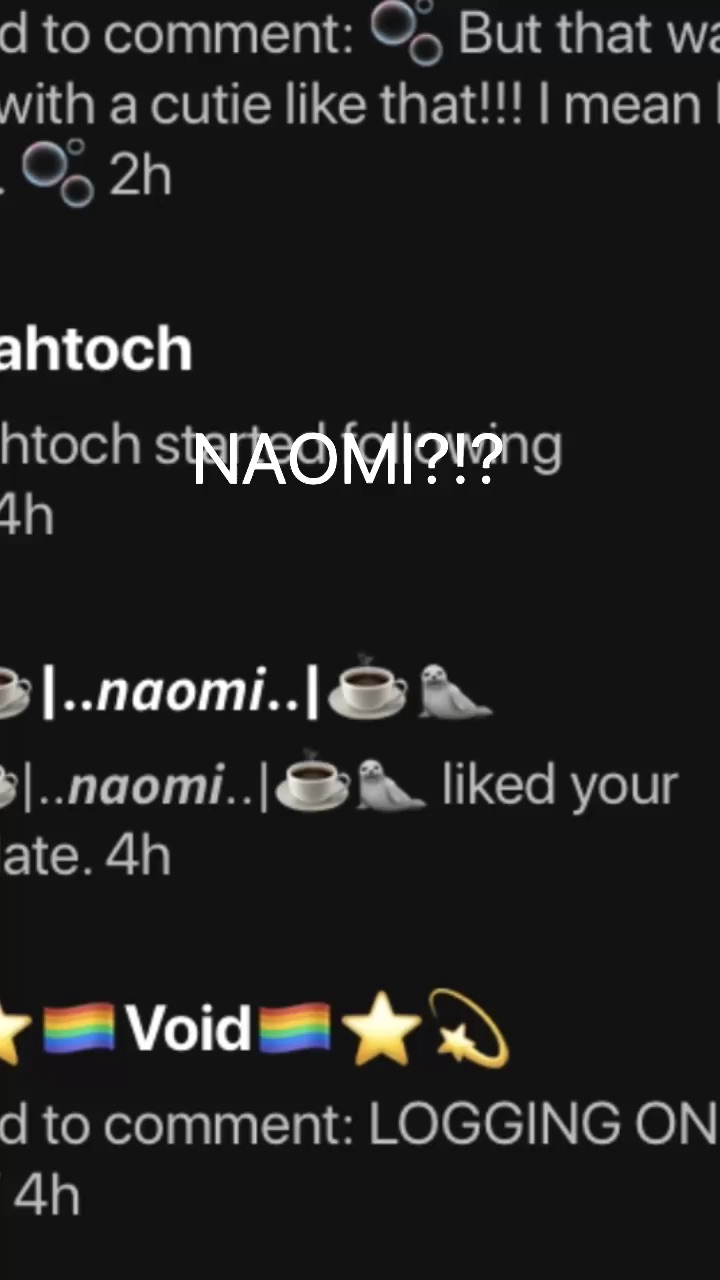Open the 'liked your' update notification
The height and width of the screenshot is (1280, 720).
coord(340,820)
